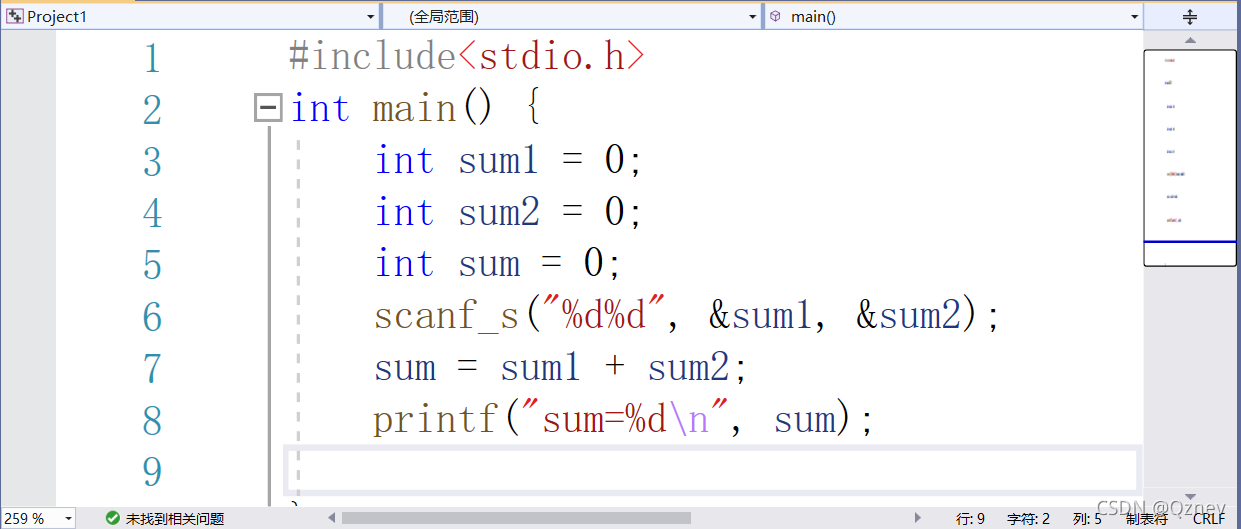
Task: Click the horizontal scrollbar thumb
Action: 516,518
